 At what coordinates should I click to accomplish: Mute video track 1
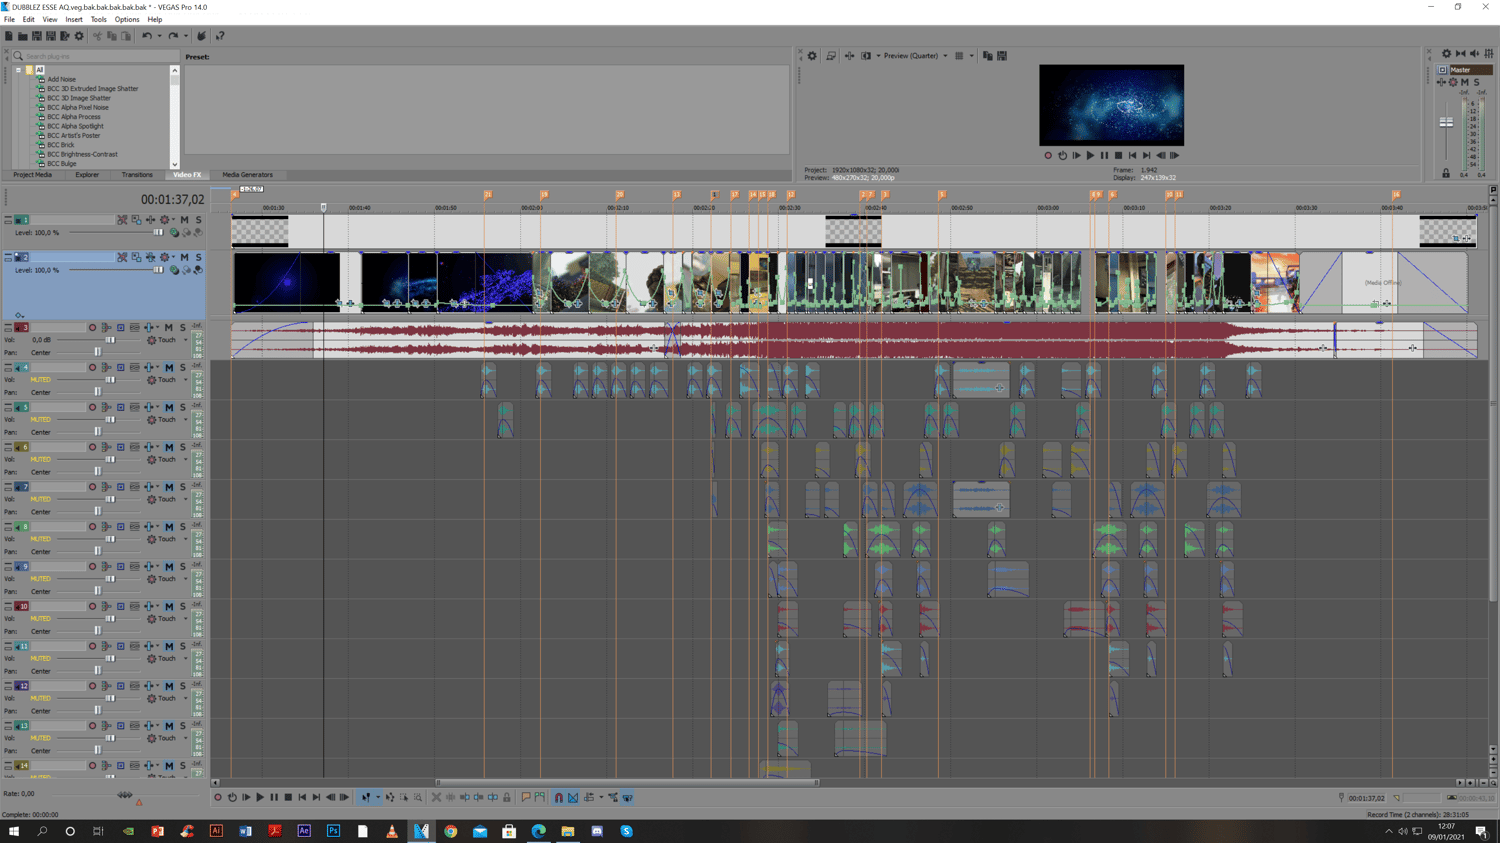185,220
